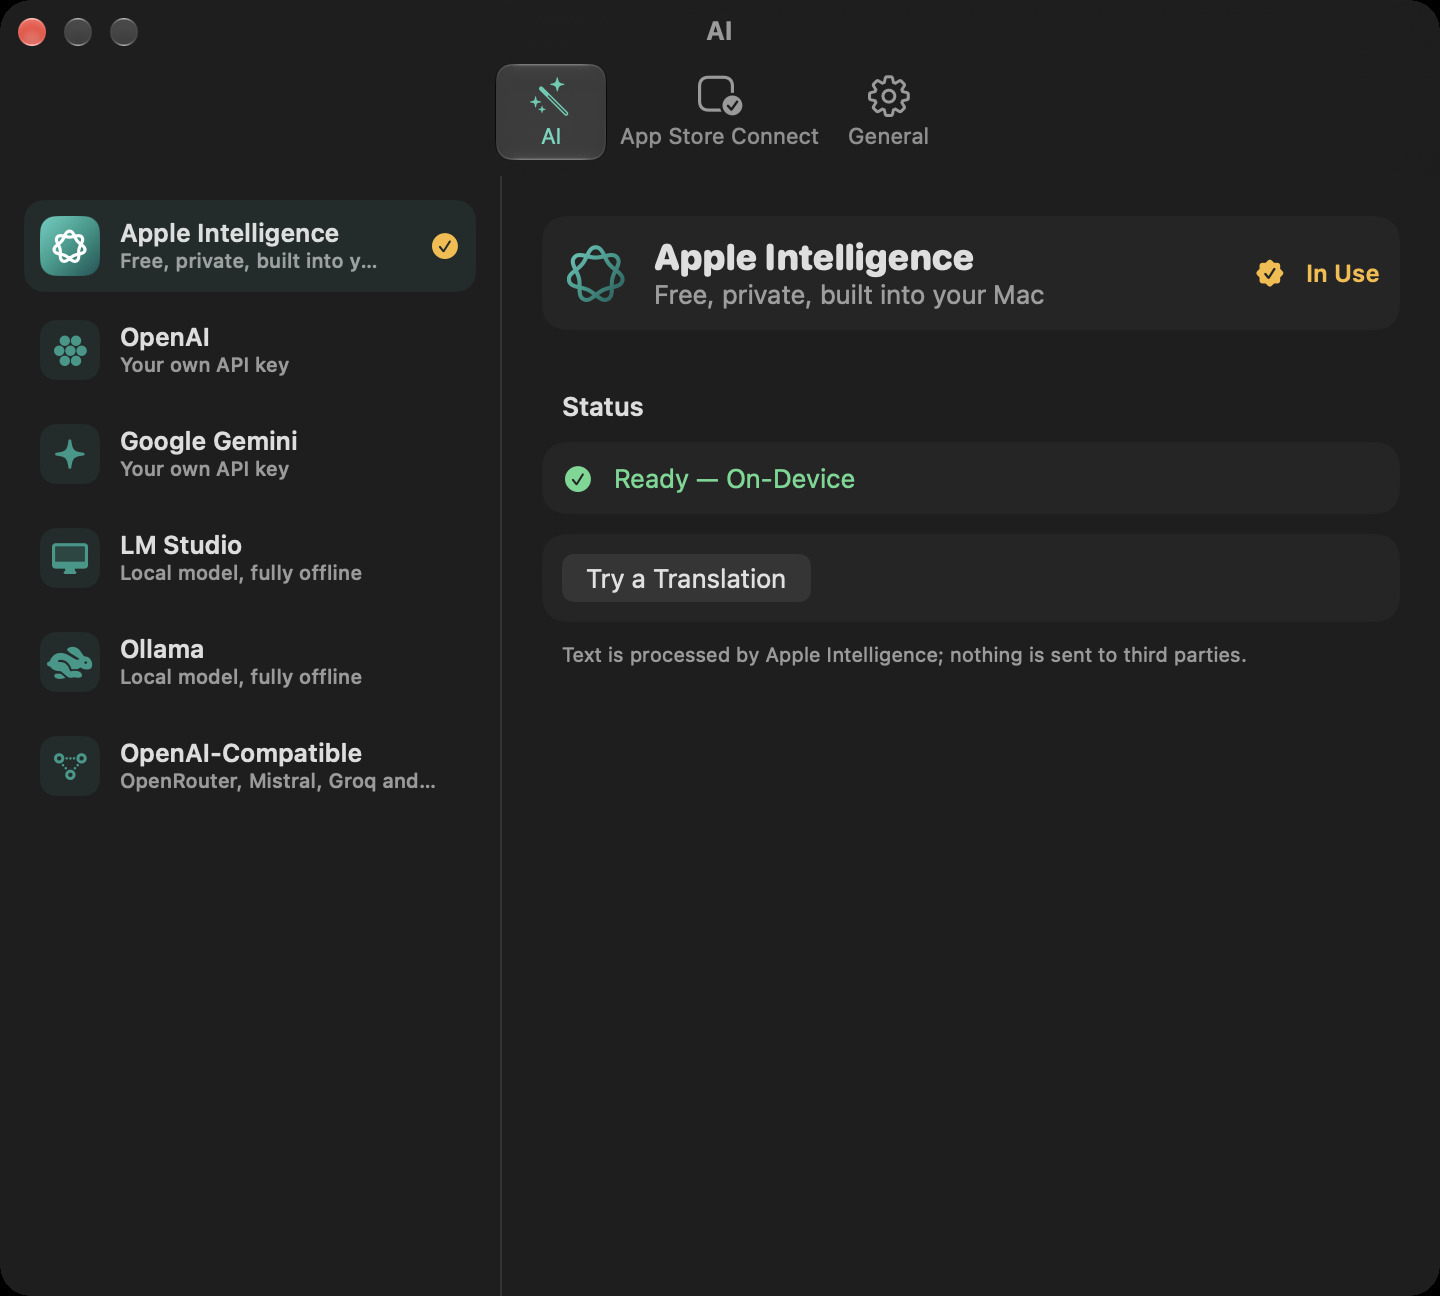Click the OpenAI flower icon

click(x=70, y=350)
